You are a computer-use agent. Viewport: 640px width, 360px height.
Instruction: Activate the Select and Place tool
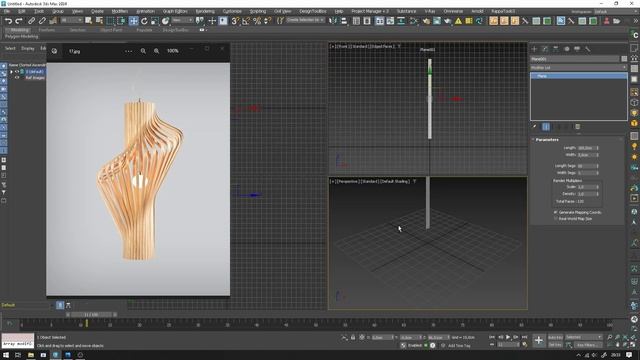165,21
